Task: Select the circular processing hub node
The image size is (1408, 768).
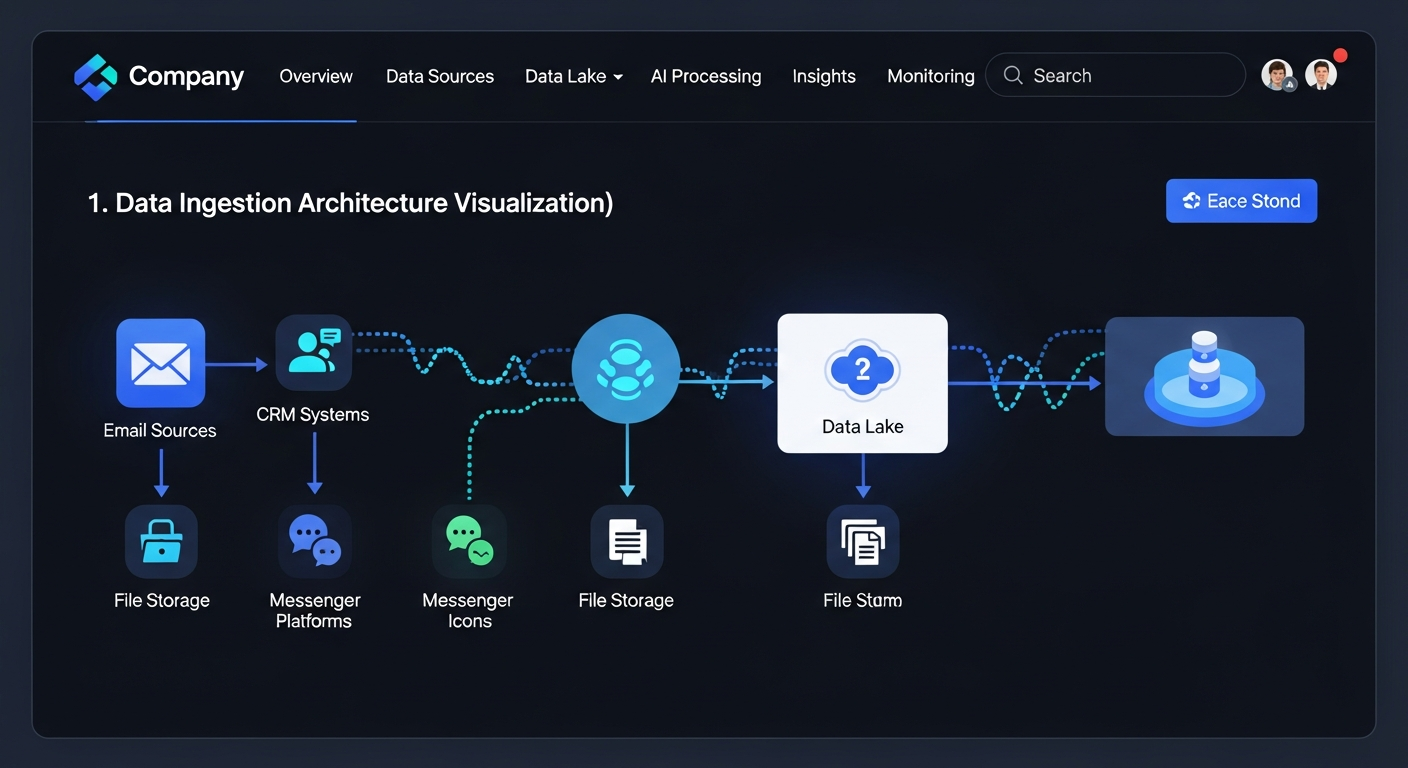Action: [x=626, y=368]
